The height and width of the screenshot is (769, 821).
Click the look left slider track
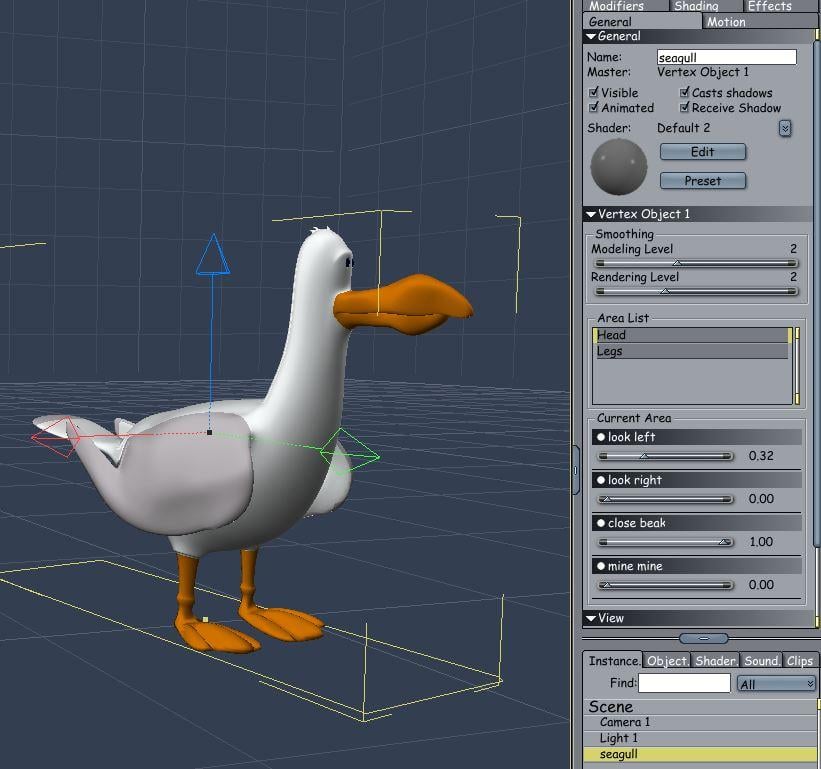pyautogui.click(x=665, y=456)
